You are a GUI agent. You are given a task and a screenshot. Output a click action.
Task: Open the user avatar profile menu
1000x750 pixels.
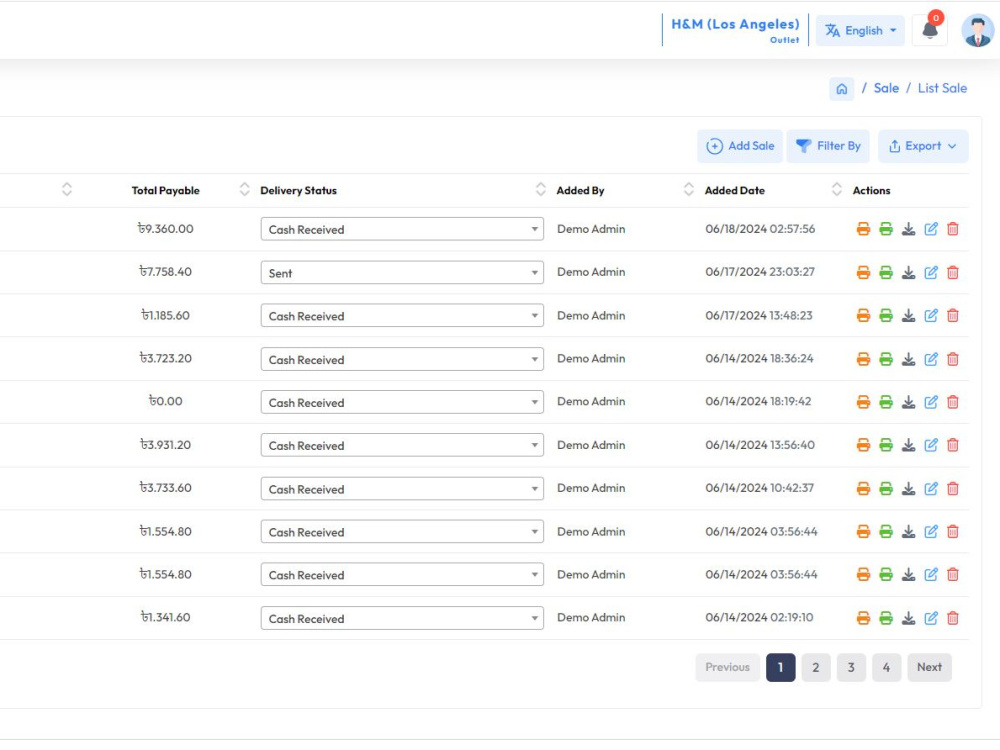[x=977, y=31]
